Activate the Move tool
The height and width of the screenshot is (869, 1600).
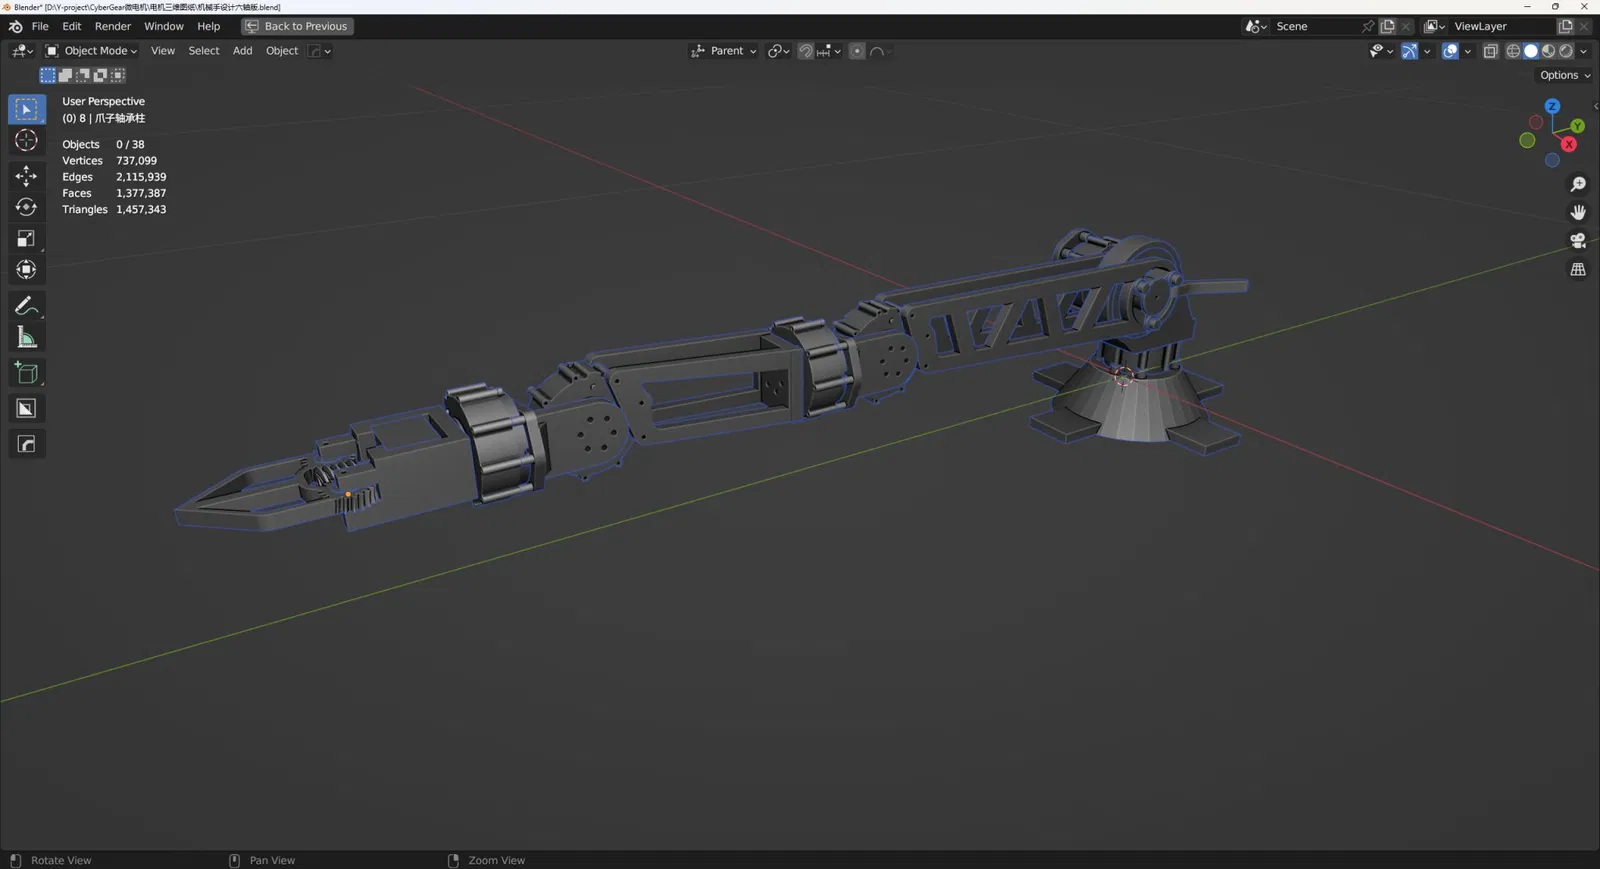click(26, 176)
